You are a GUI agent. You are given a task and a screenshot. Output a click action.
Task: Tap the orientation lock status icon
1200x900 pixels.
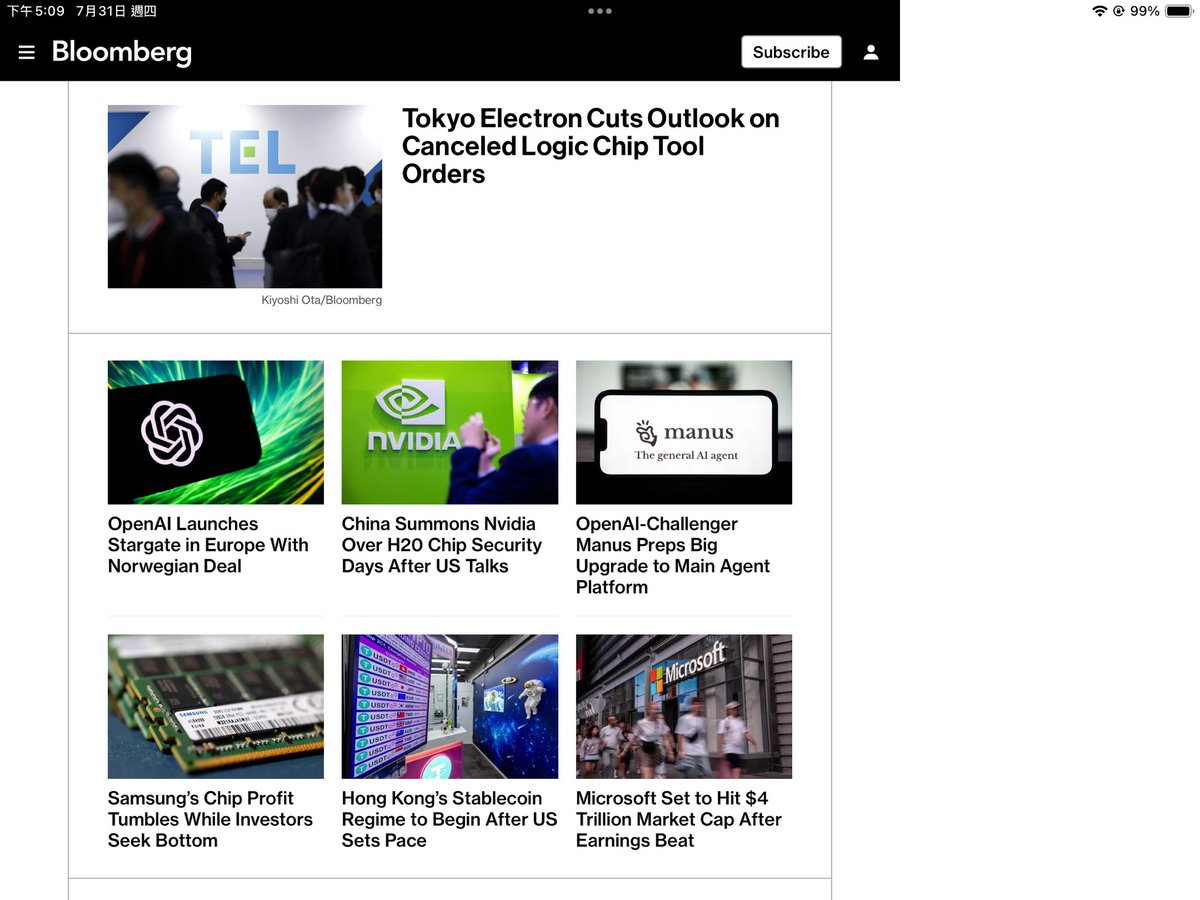coord(1118,11)
